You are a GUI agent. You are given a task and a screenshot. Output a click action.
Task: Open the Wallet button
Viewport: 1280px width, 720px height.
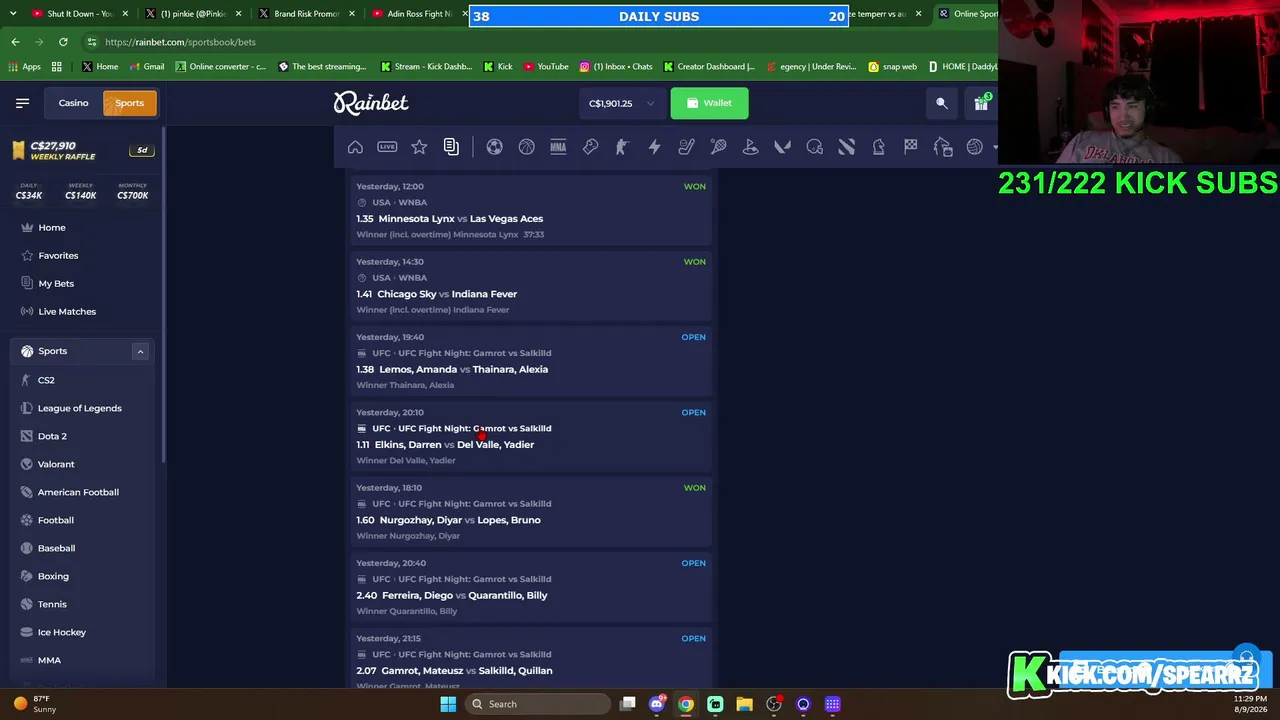(709, 103)
